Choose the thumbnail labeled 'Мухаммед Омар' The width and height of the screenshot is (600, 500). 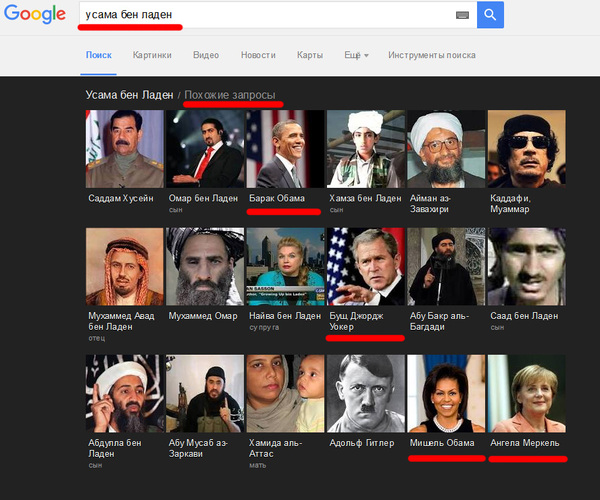[x=205, y=267]
